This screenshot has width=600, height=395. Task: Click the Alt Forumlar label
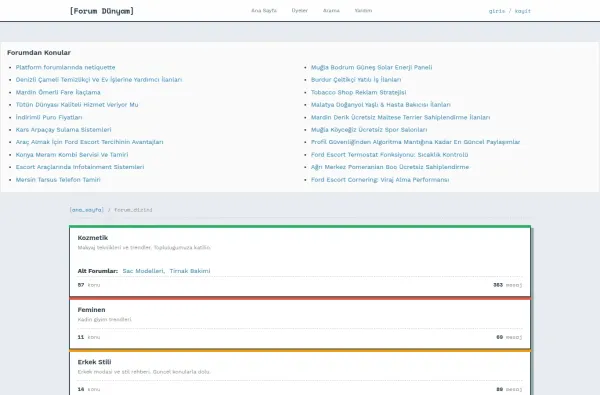[98, 271]
